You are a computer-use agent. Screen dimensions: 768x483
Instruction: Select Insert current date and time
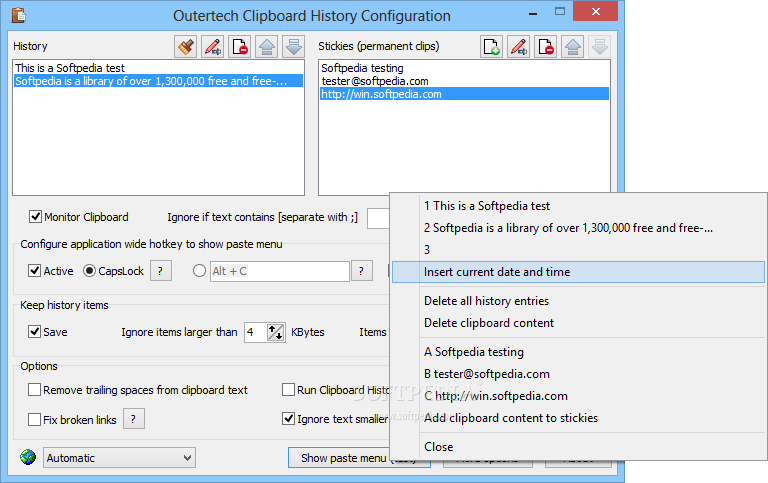(x=578, y=272)
